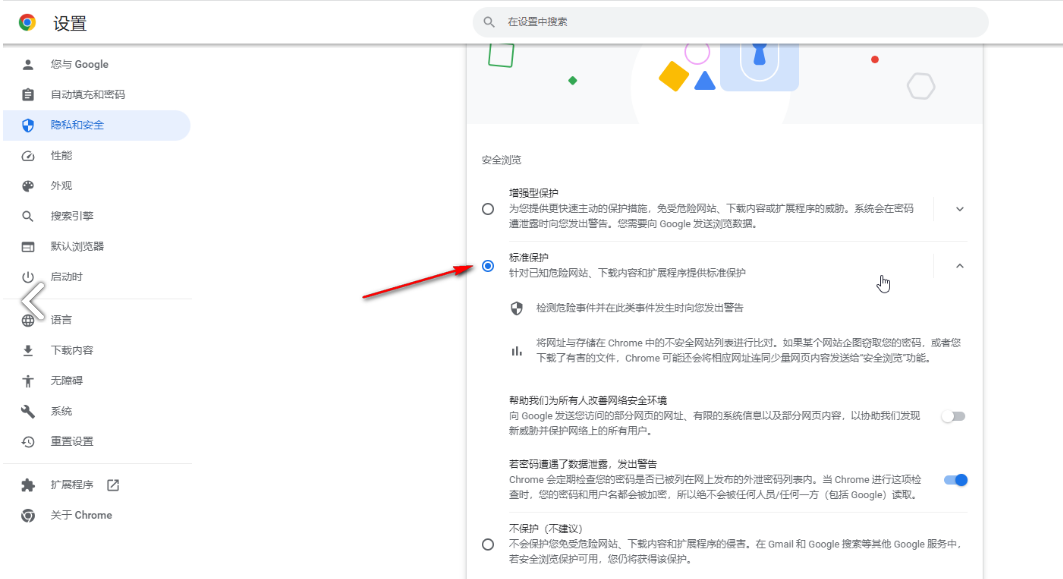Click the person icon beside 您与 Google
The image size is (1063, 579).
(x=28, y=64)
